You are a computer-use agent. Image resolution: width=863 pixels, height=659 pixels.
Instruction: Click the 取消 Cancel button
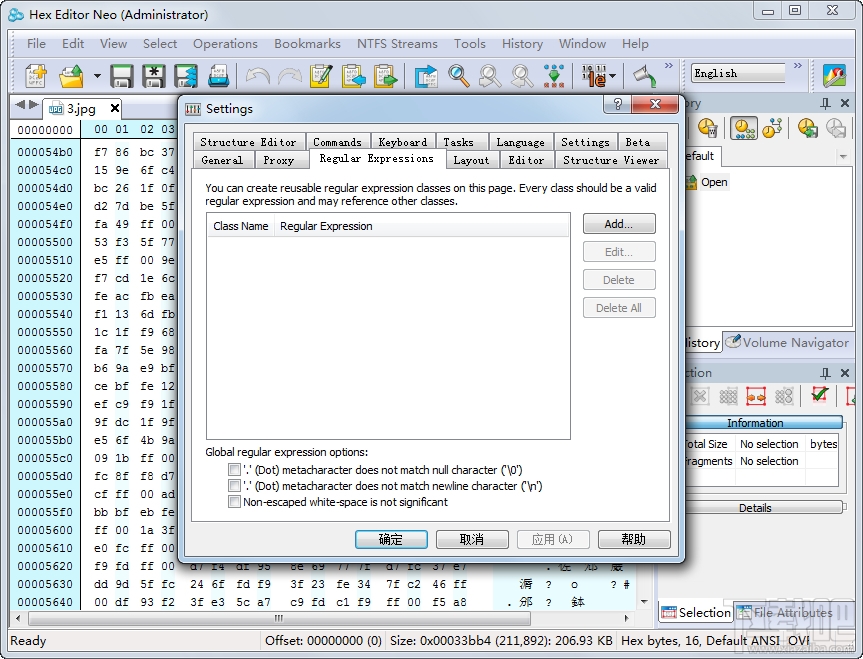(472, 539)
